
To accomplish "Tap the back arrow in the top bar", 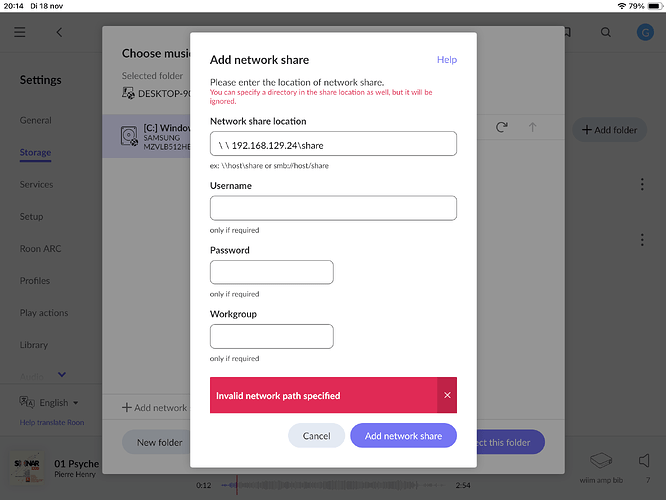I will point(59,32).
